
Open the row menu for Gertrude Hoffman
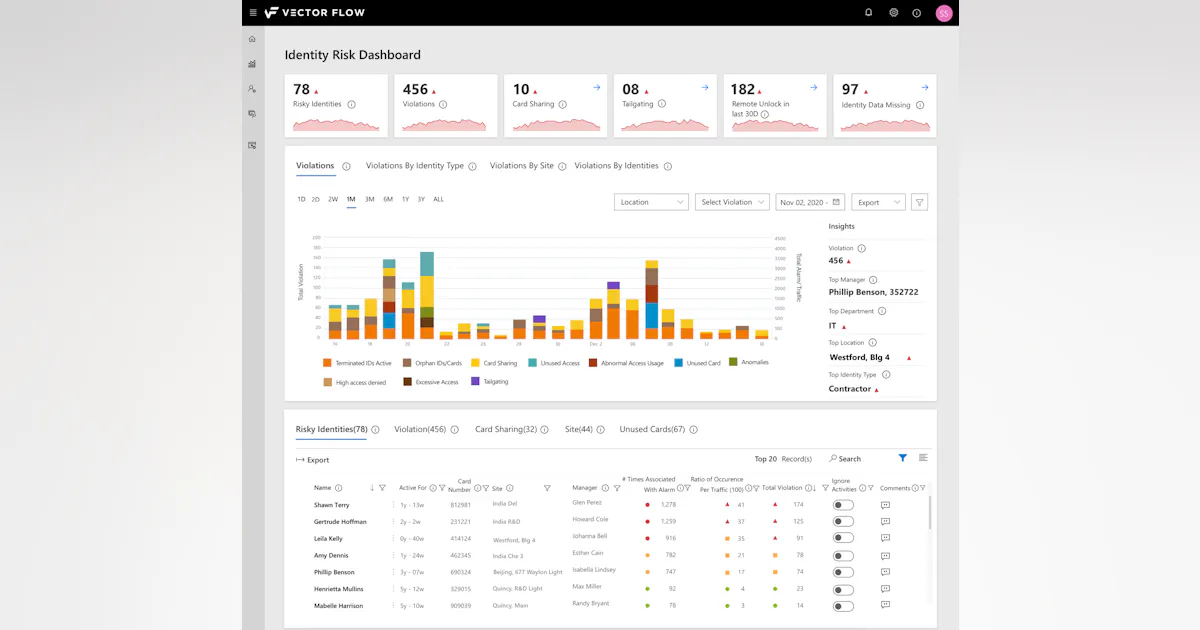[x=393, y=521]
